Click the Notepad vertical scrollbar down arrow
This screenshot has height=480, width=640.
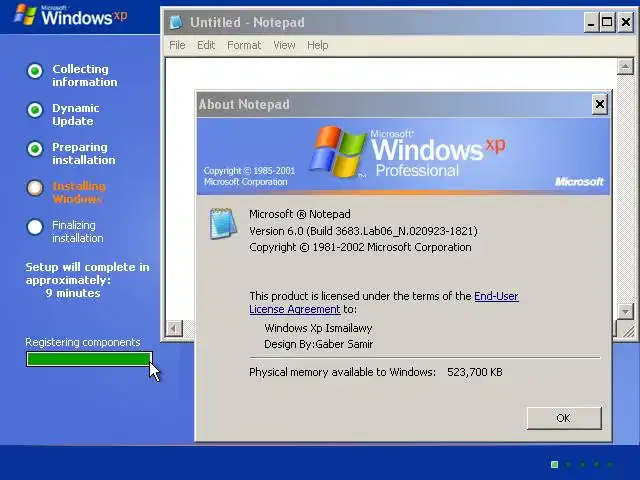coord(625,311)
